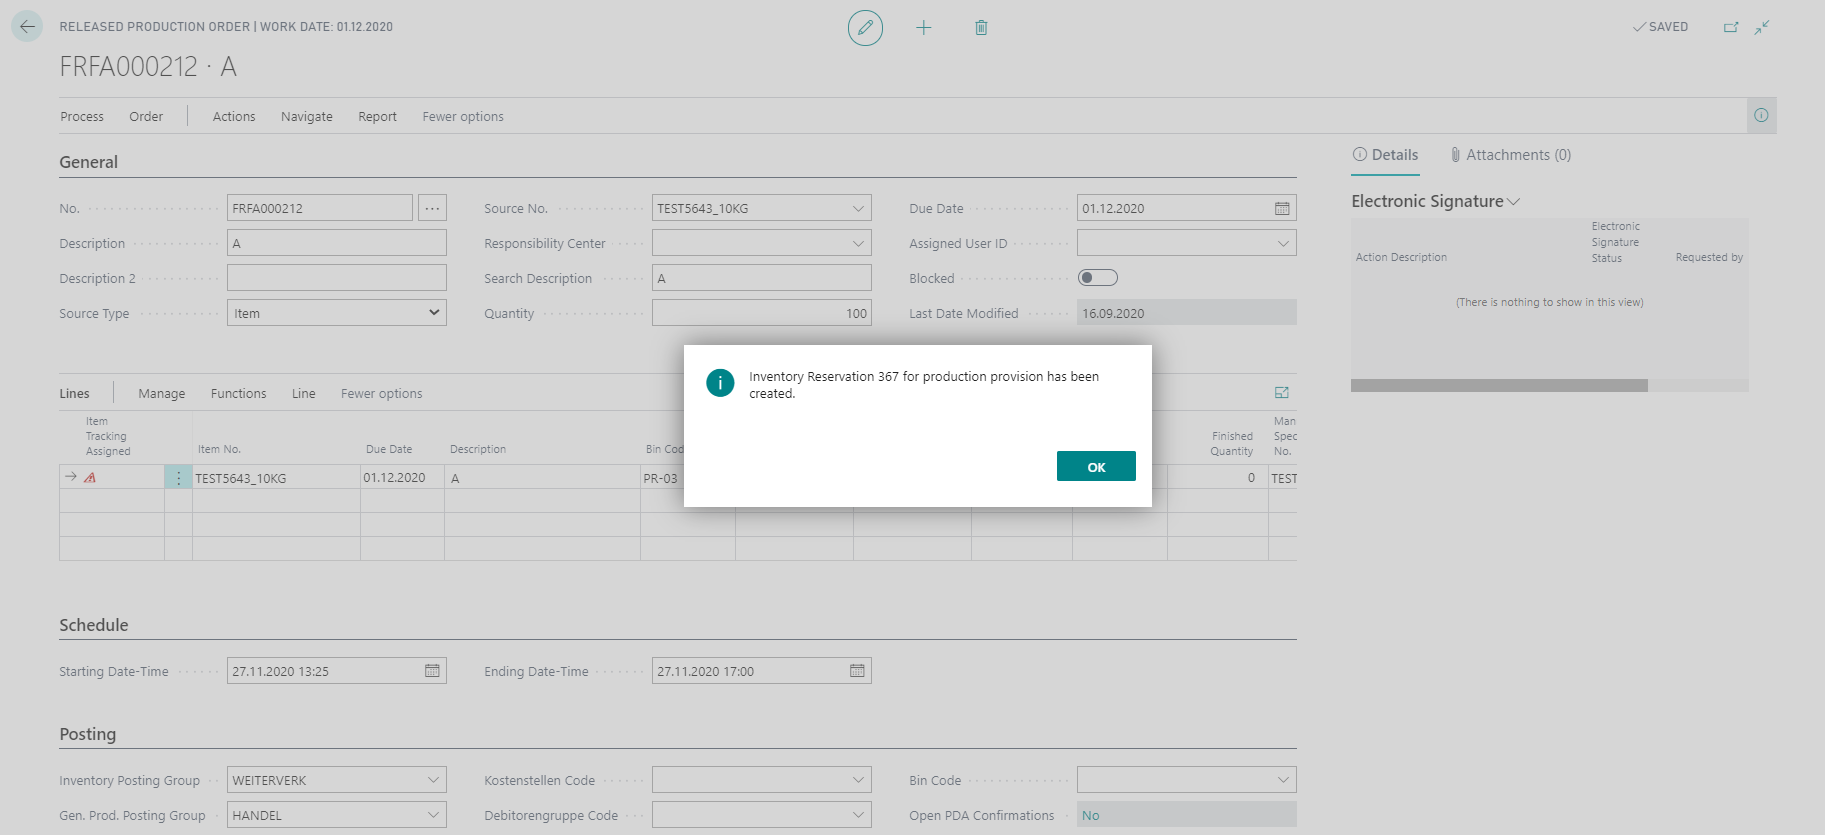Open the Order menu
Viewport: 1825px width, 835px height.
[146, 116]
